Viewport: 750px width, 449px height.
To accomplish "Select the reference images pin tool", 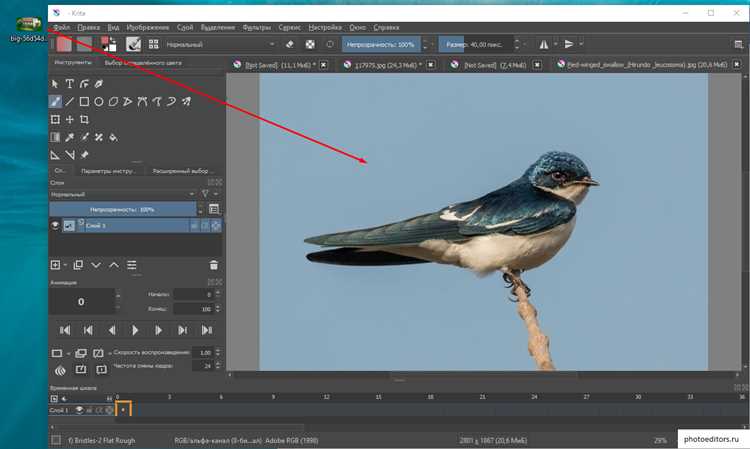I will [84, 155].
